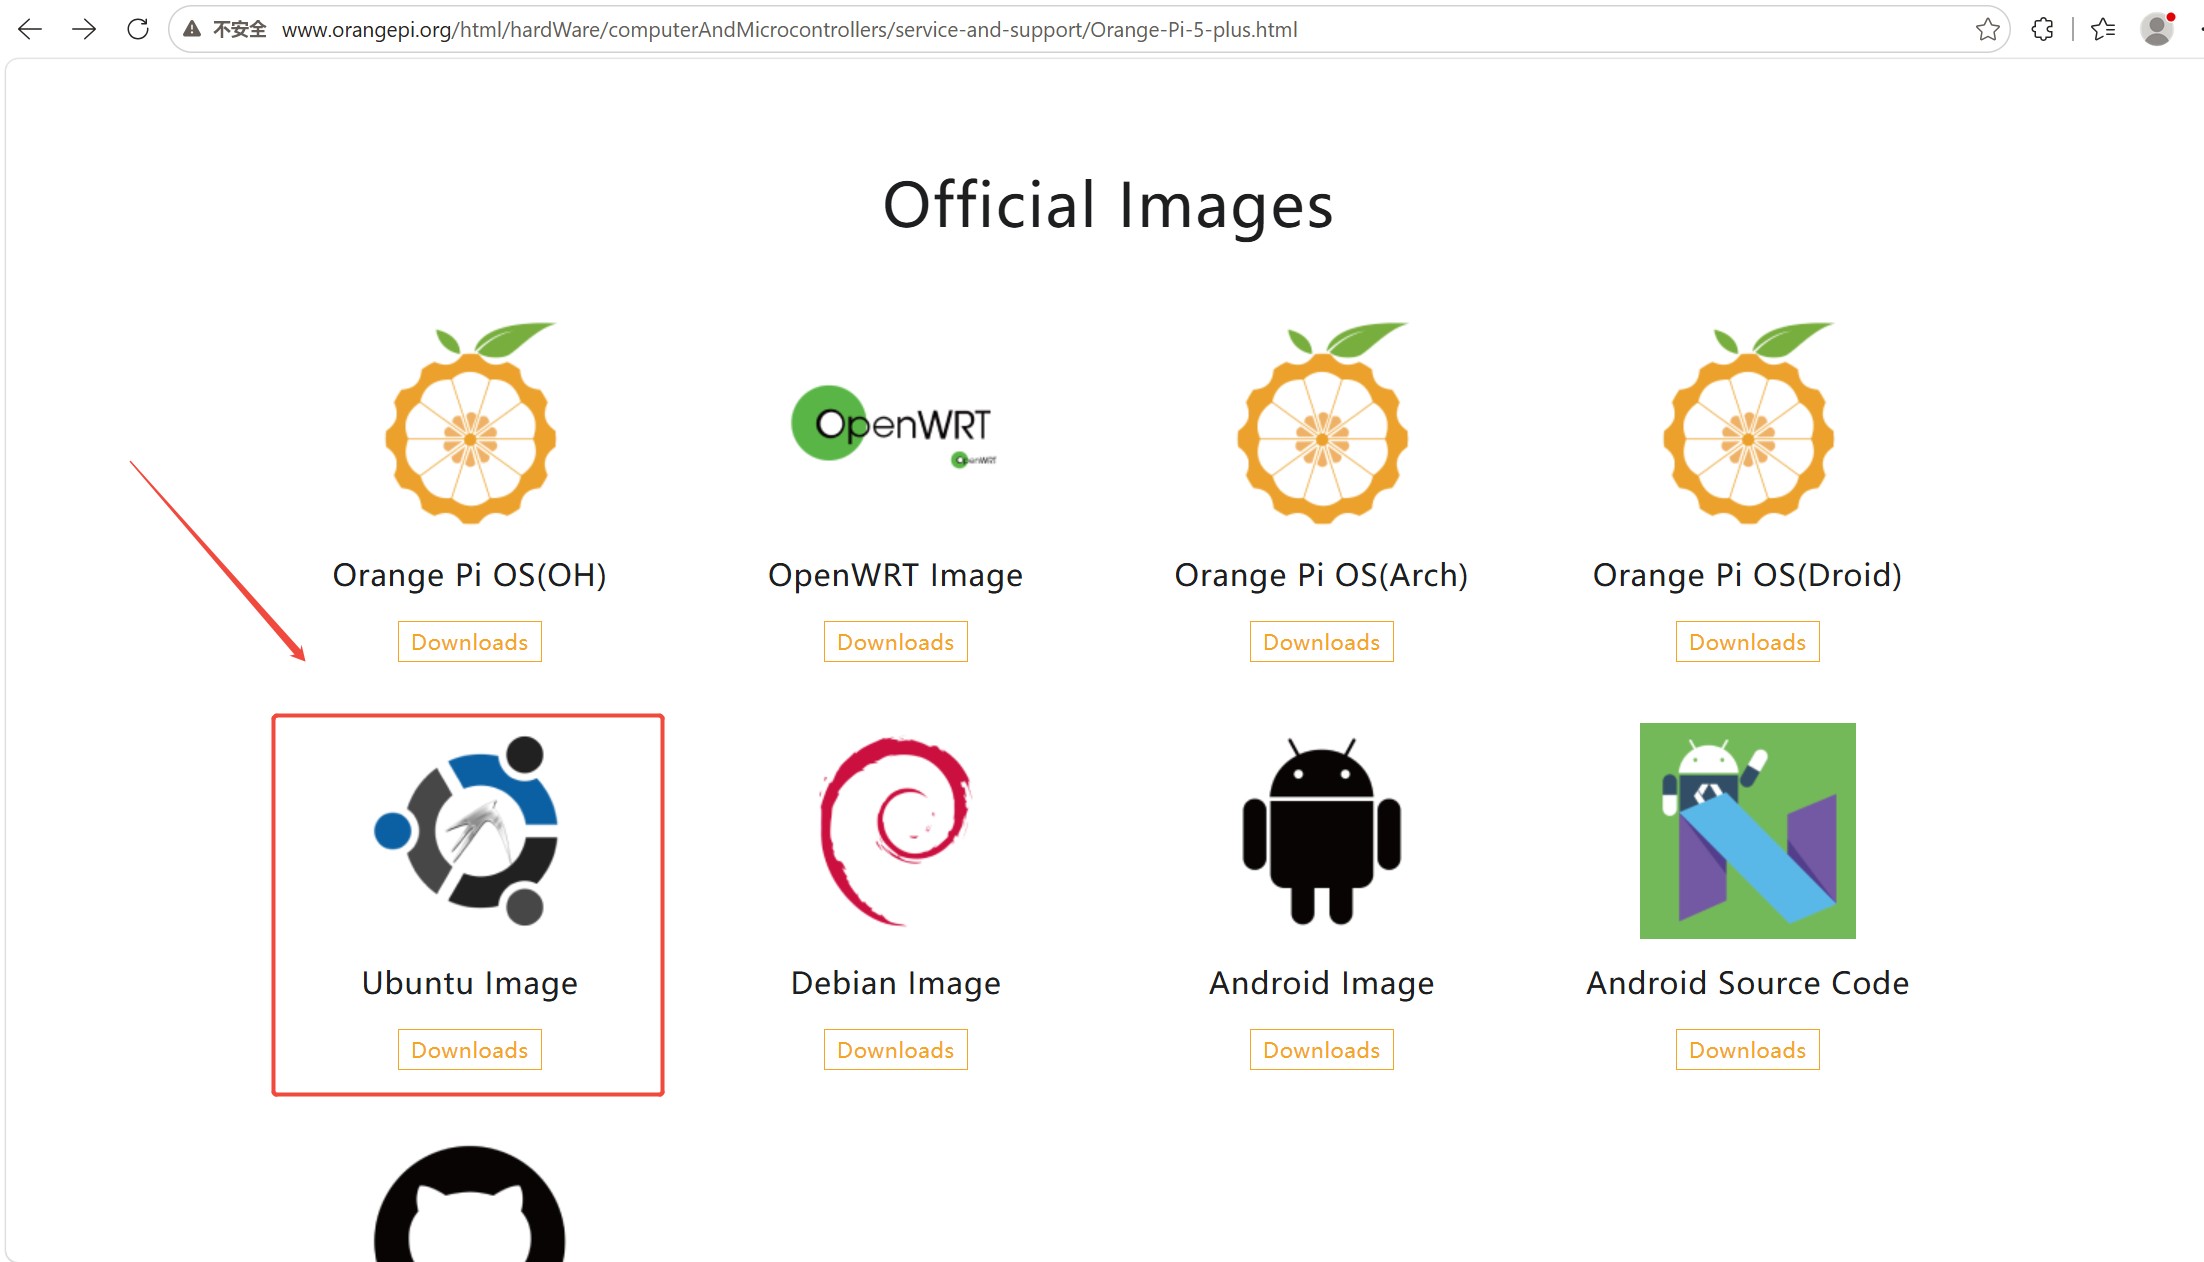Click the 'Orange Pi OS(OH)' title text
The image size is (2204, 1262).
pyautogui.click(x=470, y=575)
